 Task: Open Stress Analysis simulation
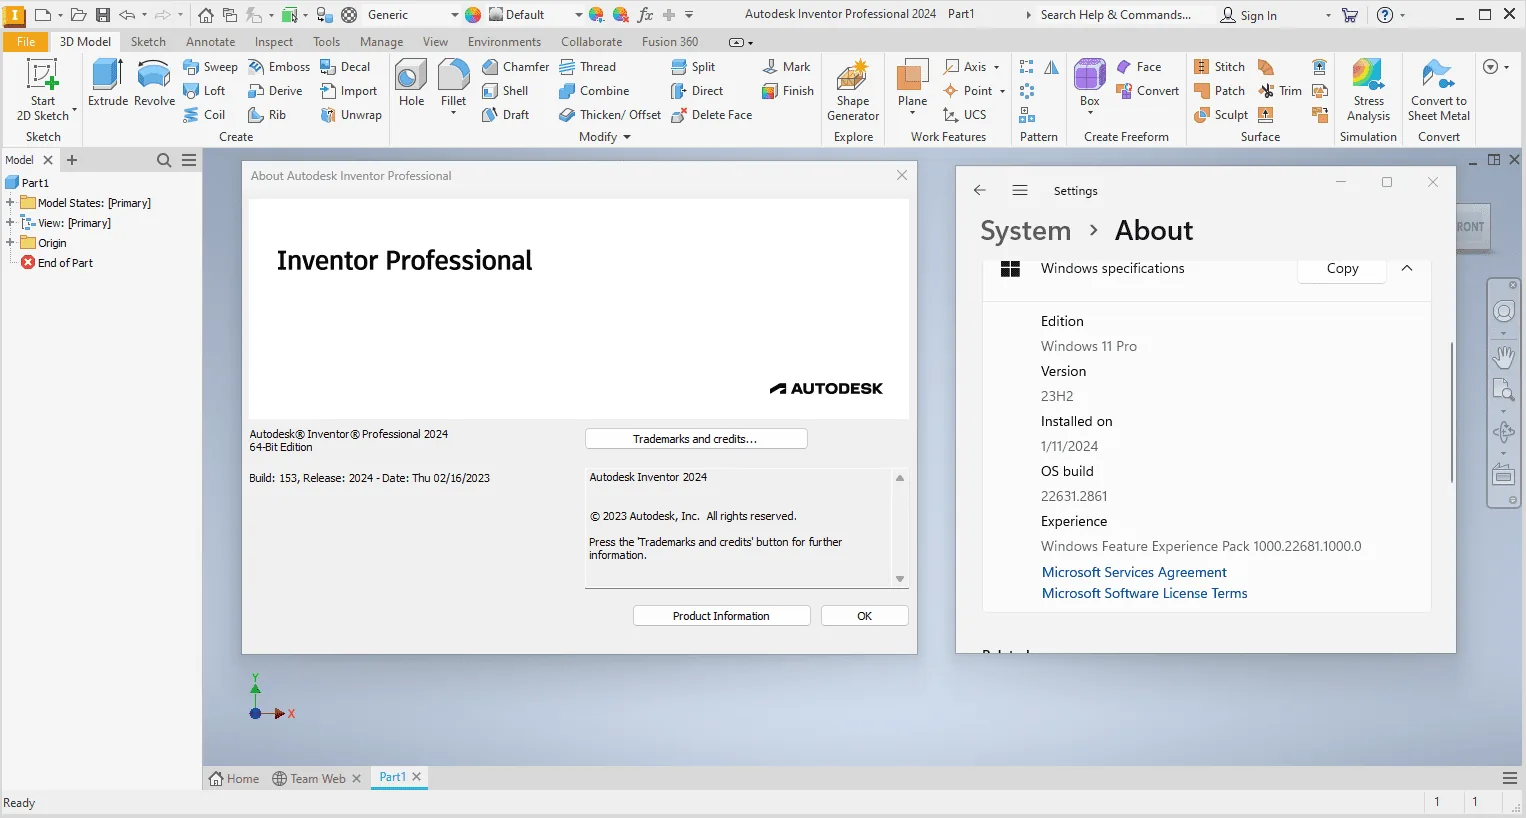pyautogui.click(x=1368, y=90)
